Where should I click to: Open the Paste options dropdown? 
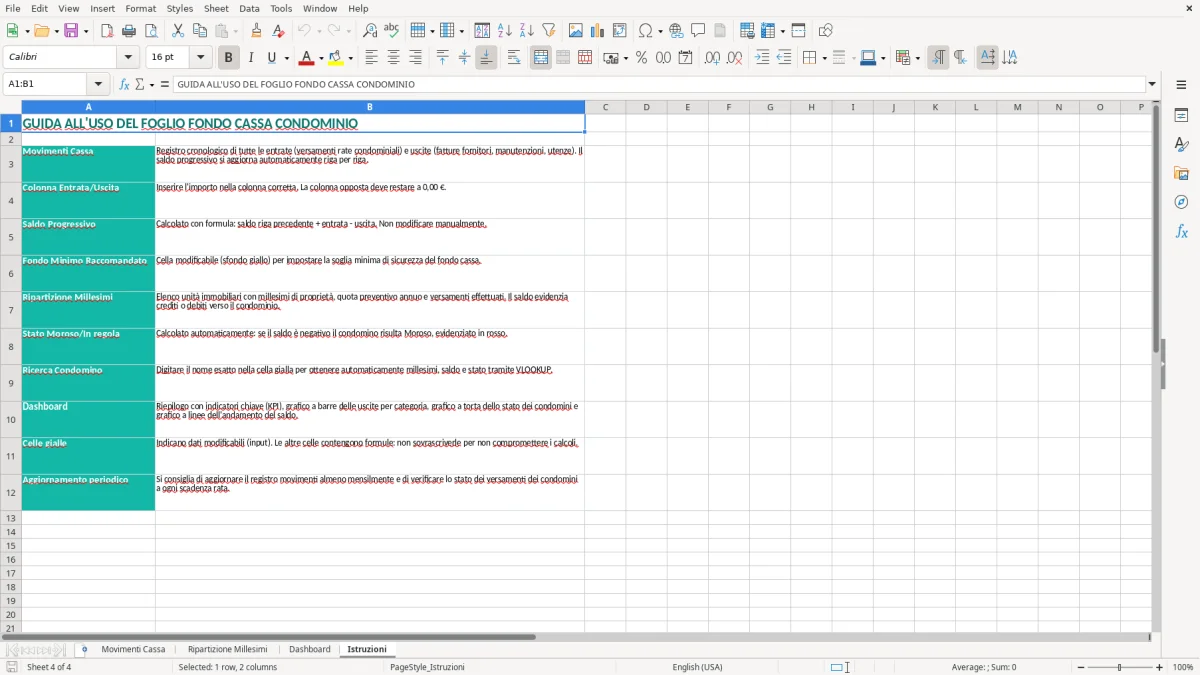[x=235, y=31]
